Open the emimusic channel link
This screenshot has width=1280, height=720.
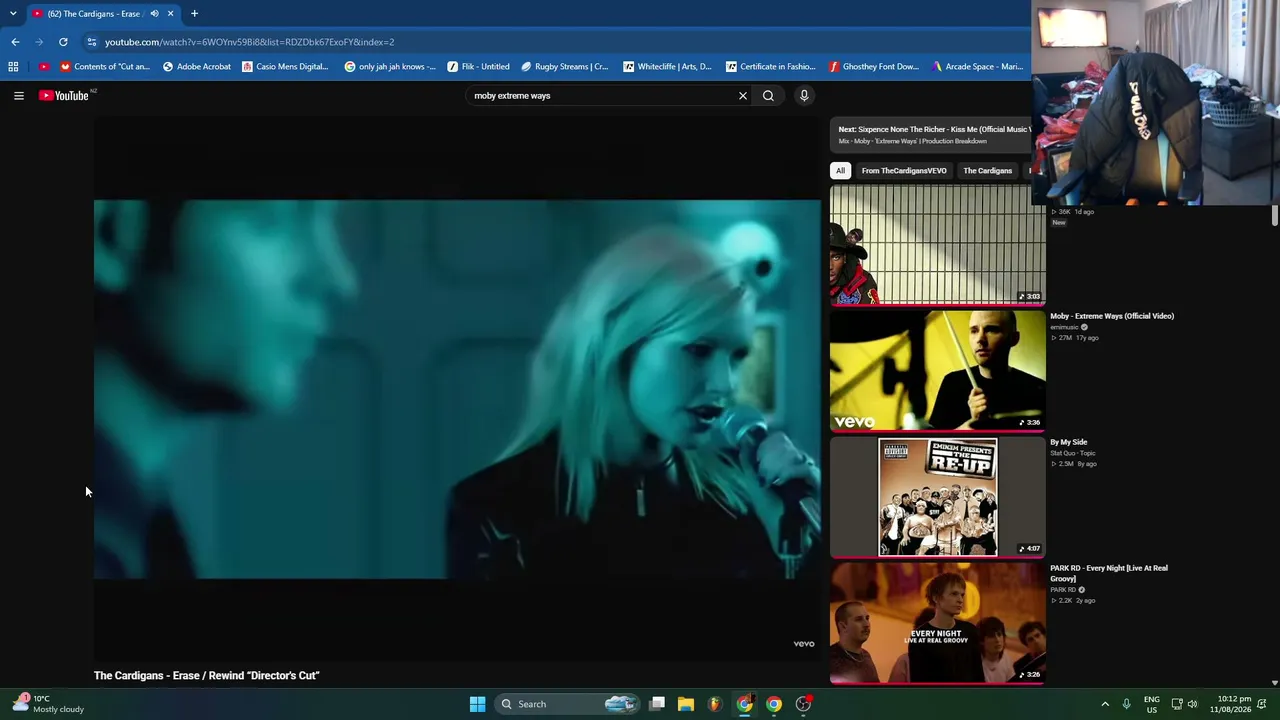click(x=1064, y=327)
